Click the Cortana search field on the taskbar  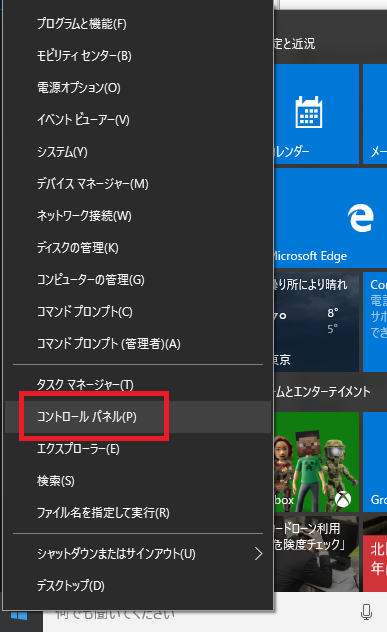pos(215,615)
